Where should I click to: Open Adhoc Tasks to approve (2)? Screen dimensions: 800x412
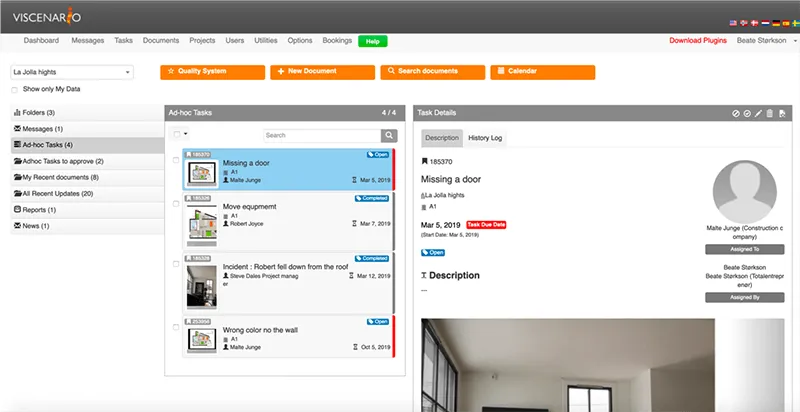(87, 161)
